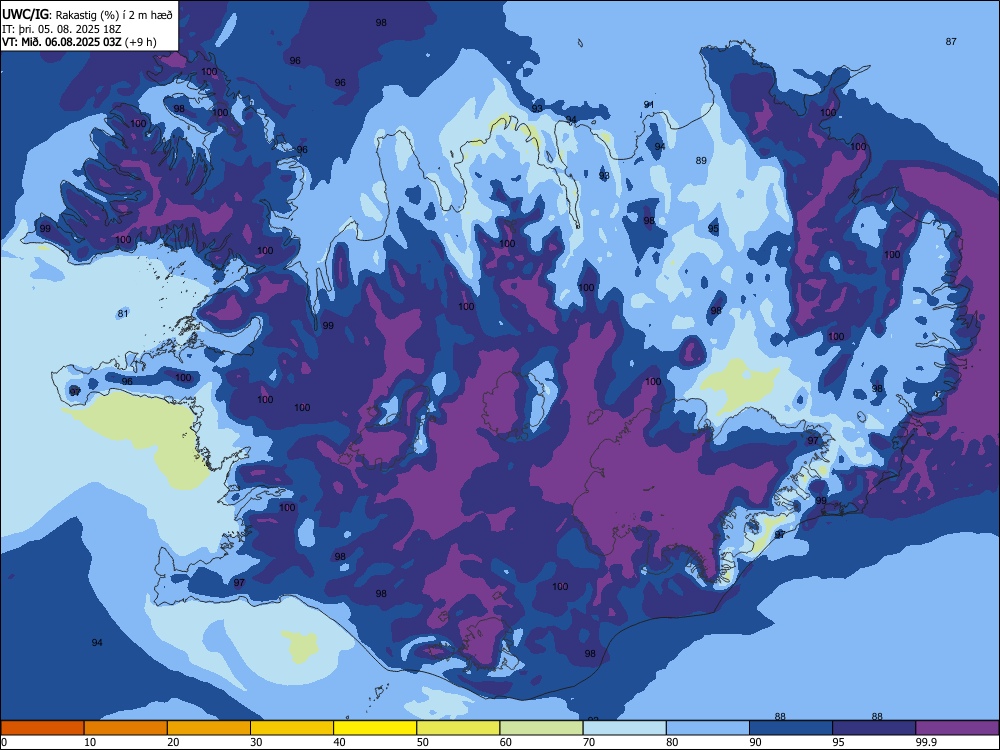This screenshot has height=750, width=1000.
Task: Select the map humidity value '89'
Action: click(701, 161)
